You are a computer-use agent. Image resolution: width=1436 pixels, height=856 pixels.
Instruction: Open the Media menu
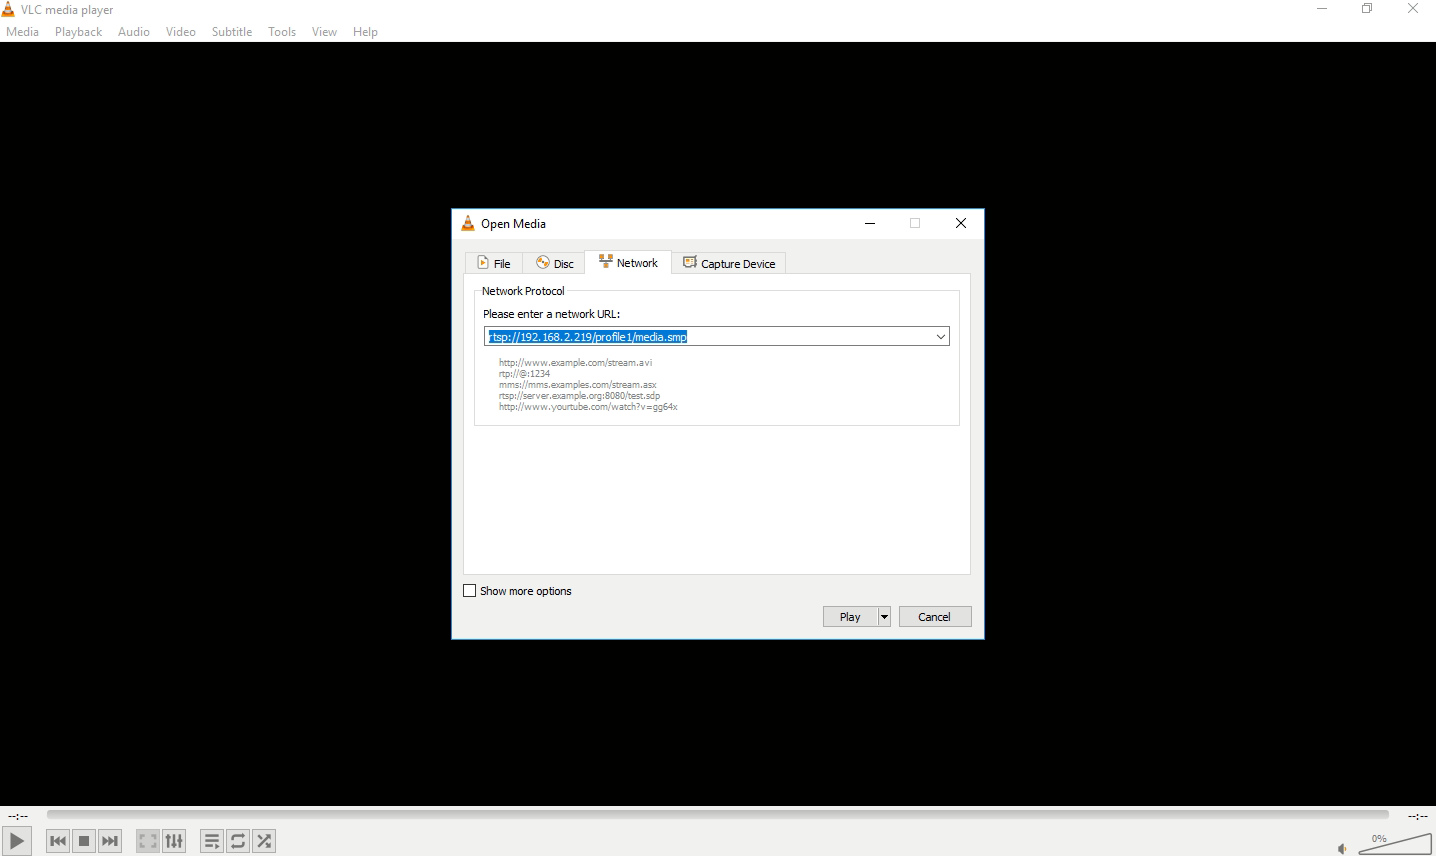(22, 32)
